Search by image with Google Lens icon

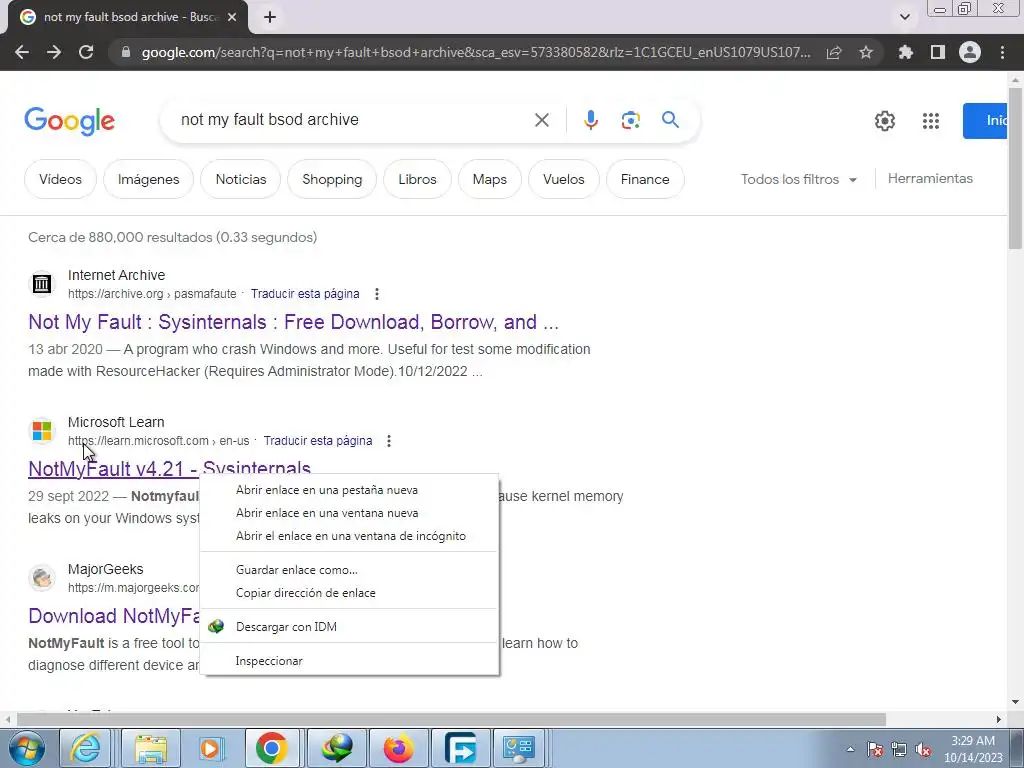click(630, 120)
